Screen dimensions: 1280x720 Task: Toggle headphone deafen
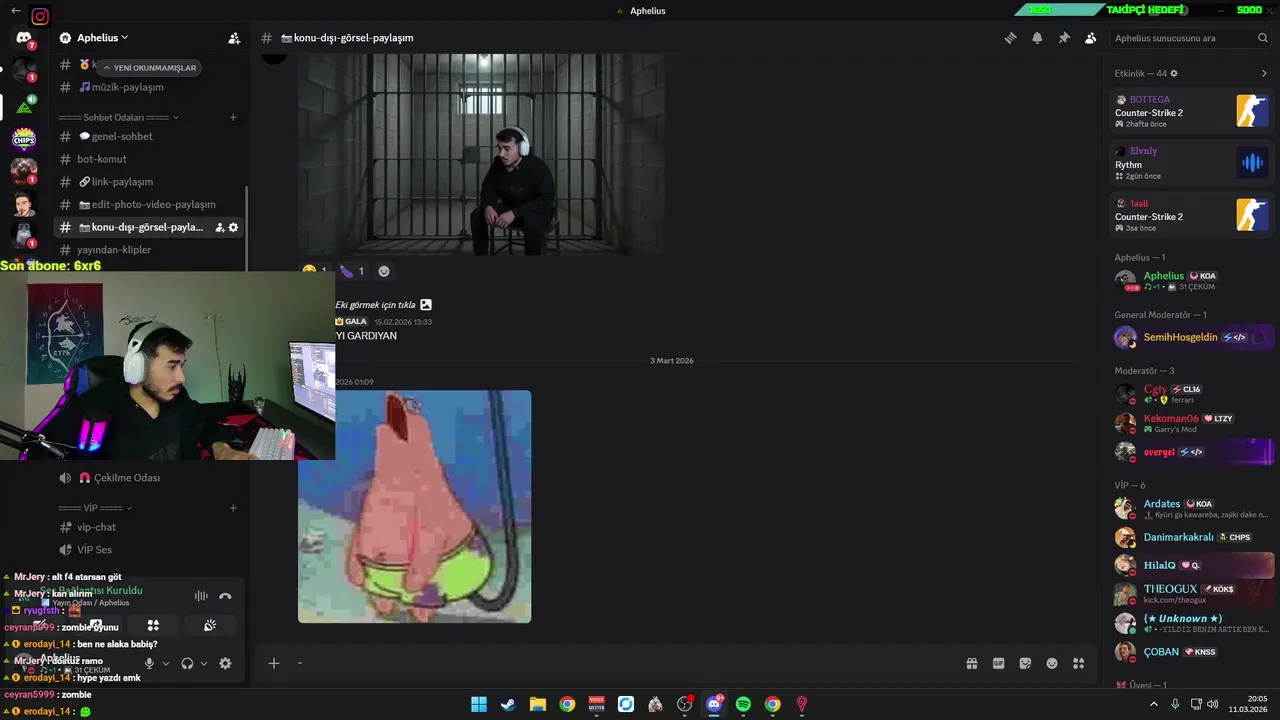187,663
